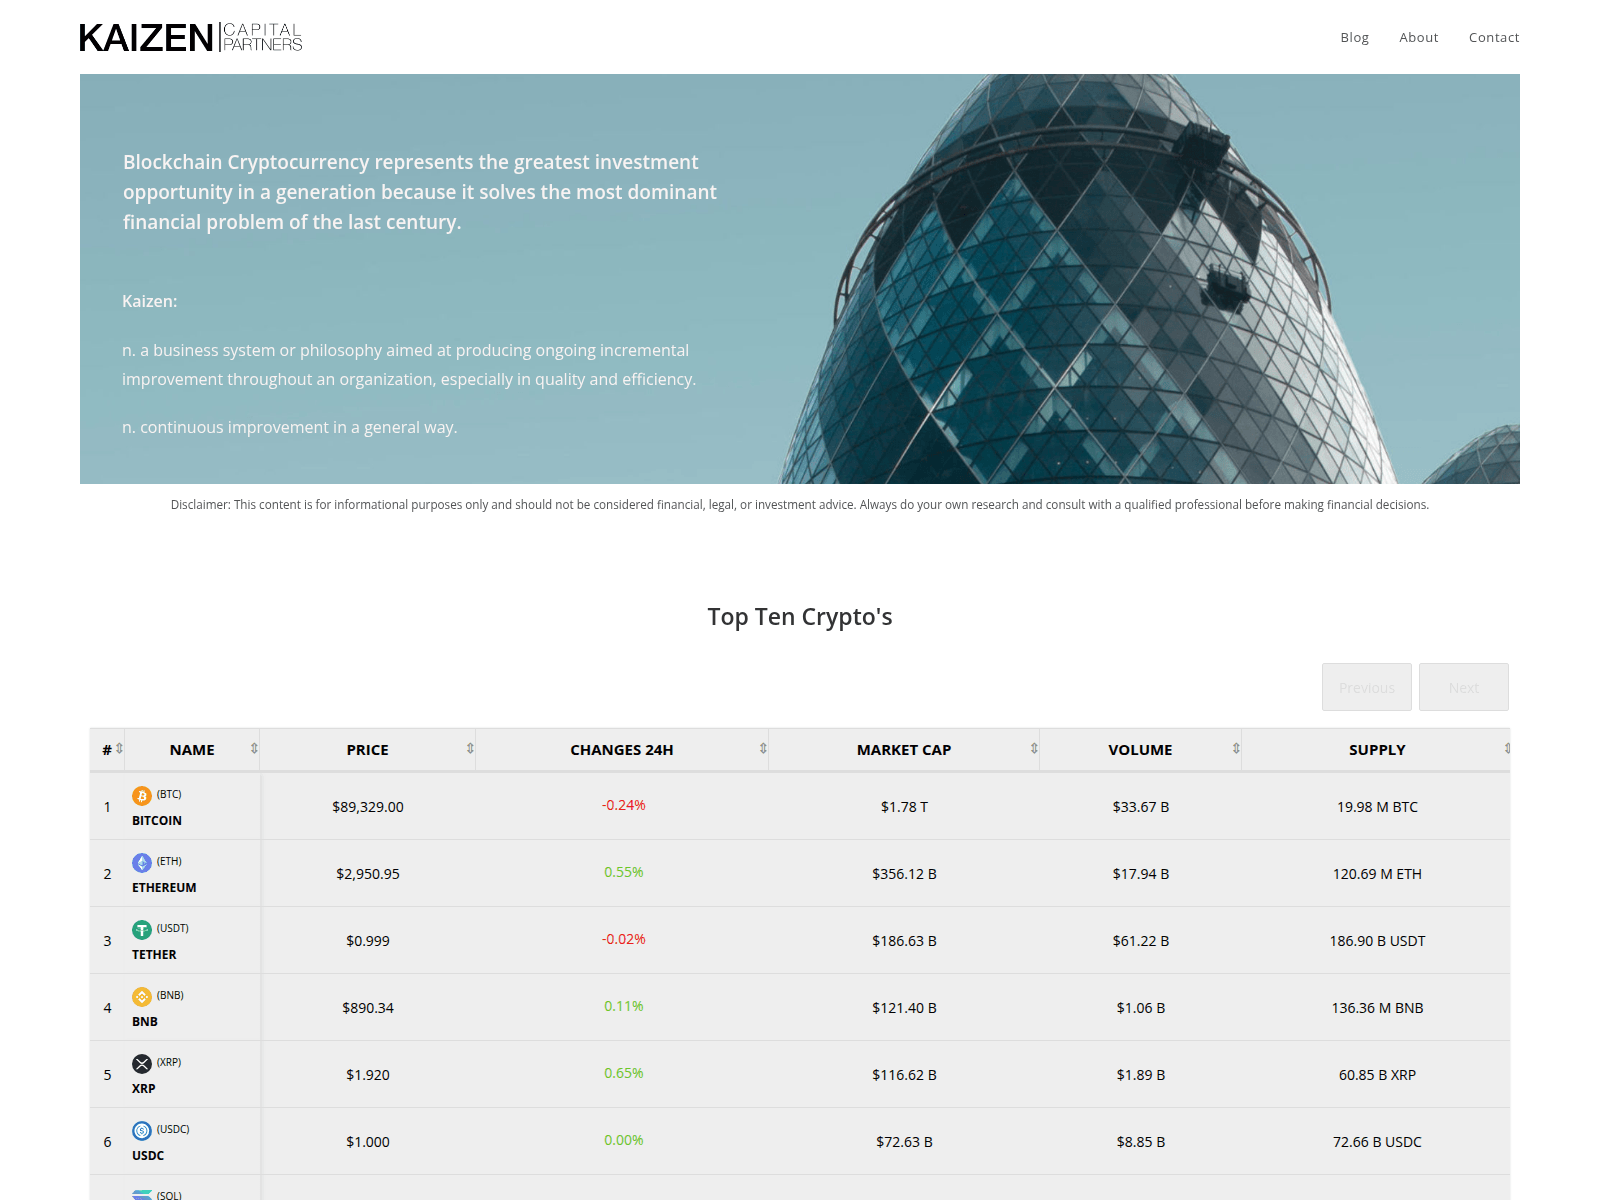Click the Top Ten Crypto's heading
Screen dimensions: 1600x1200
800,617
